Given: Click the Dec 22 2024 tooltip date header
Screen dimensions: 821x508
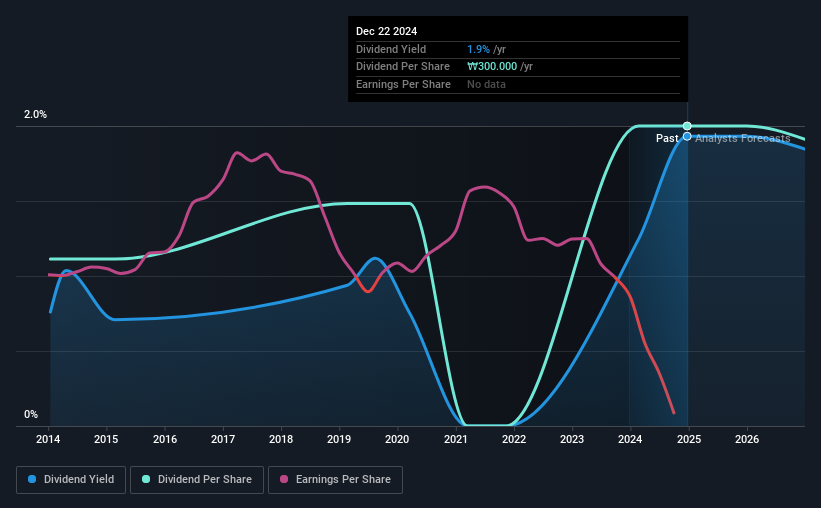Looking at the screenshot, I should [386, 31].
